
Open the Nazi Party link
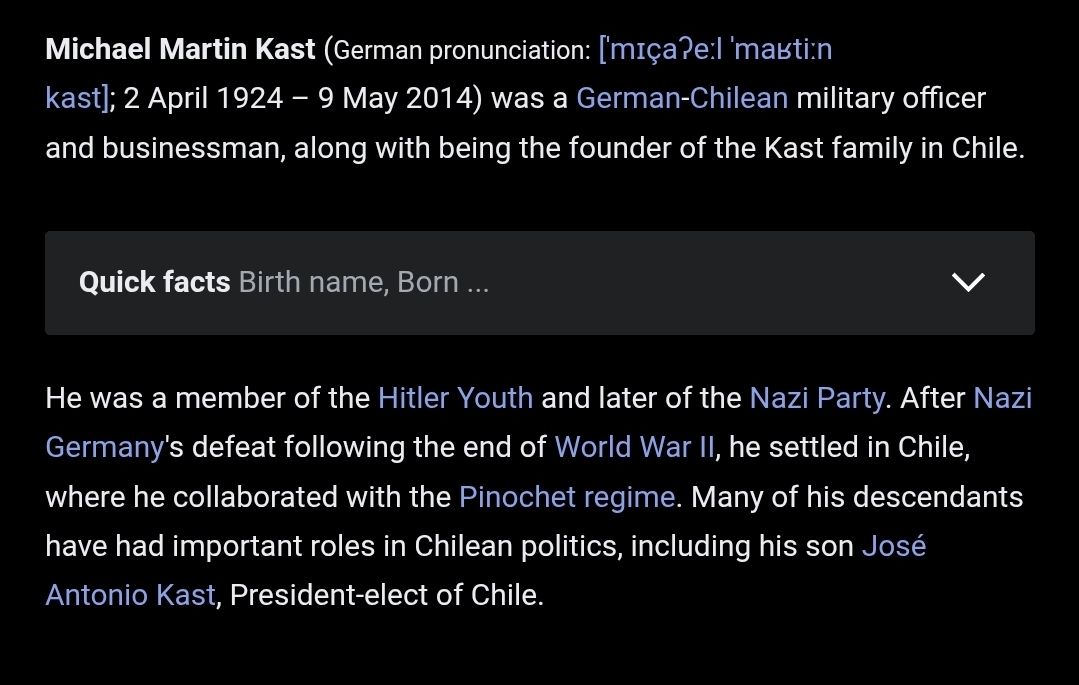(x=817, y=398)
